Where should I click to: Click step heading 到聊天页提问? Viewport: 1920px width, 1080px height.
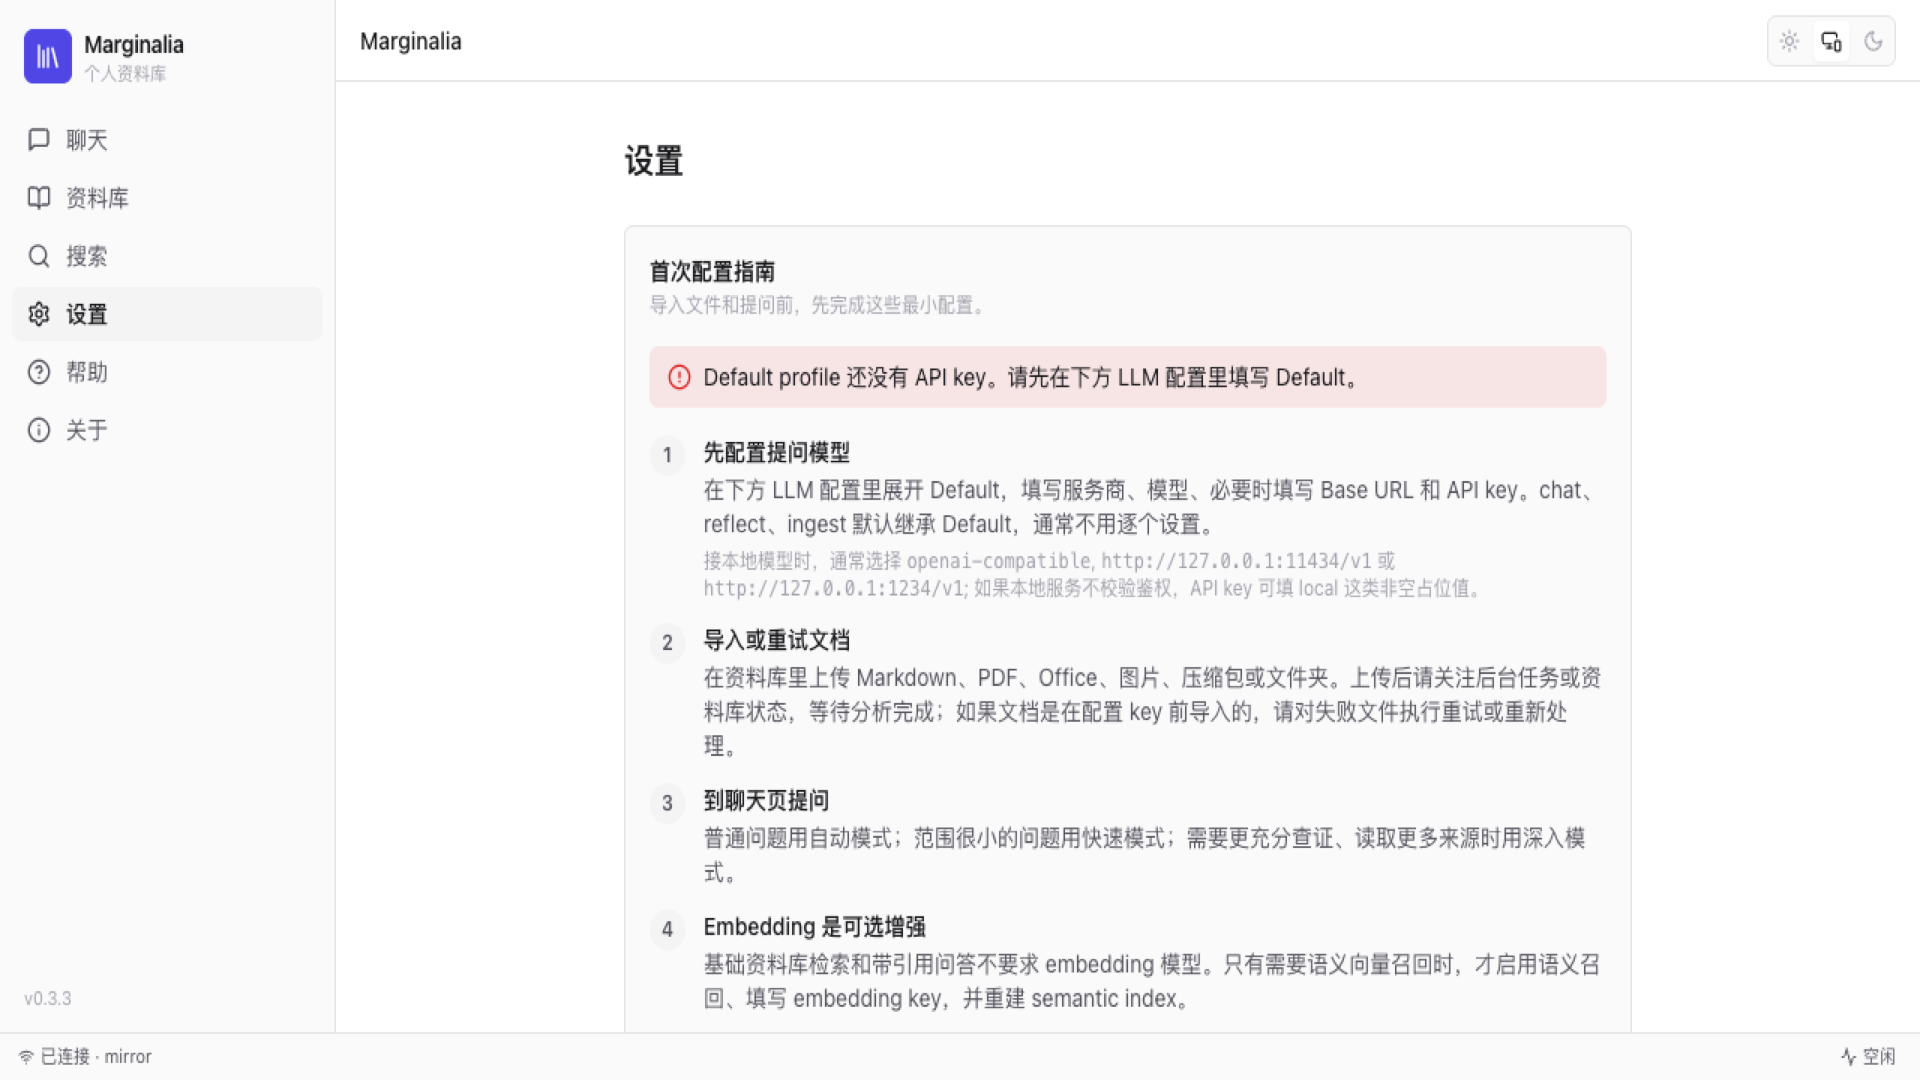[766, 801]
